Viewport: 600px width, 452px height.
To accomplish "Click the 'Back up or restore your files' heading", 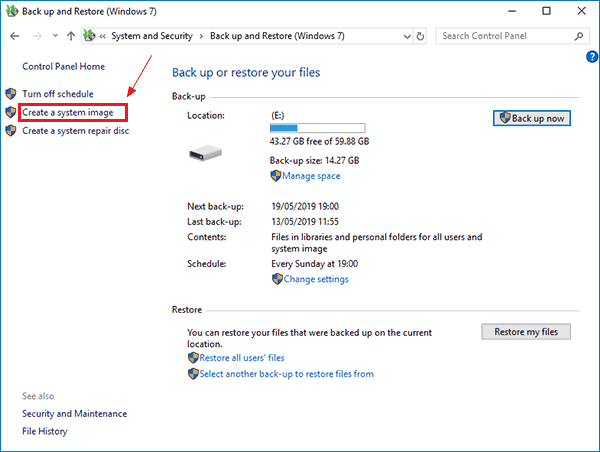I will click(x=246, y=72).
